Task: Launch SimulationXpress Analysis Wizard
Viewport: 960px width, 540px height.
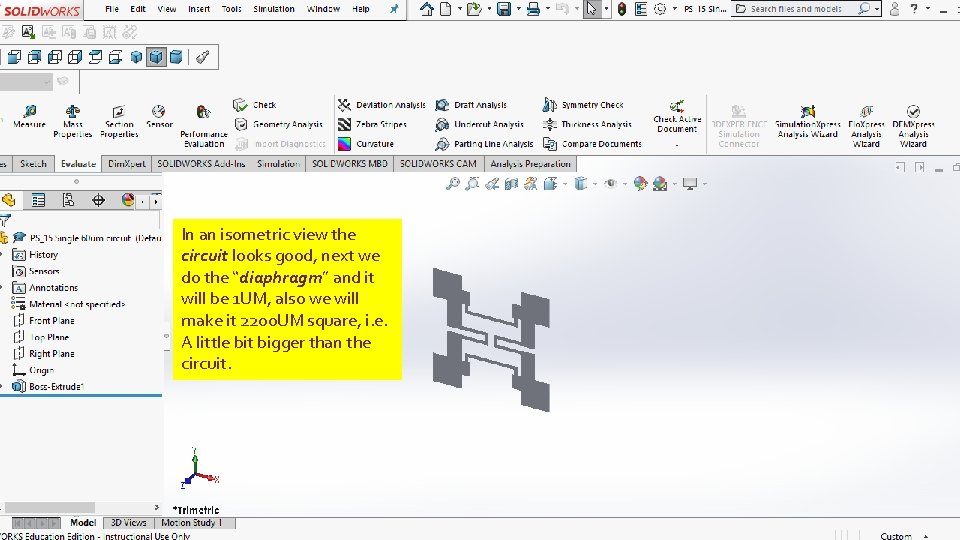Action: (808, 121)
